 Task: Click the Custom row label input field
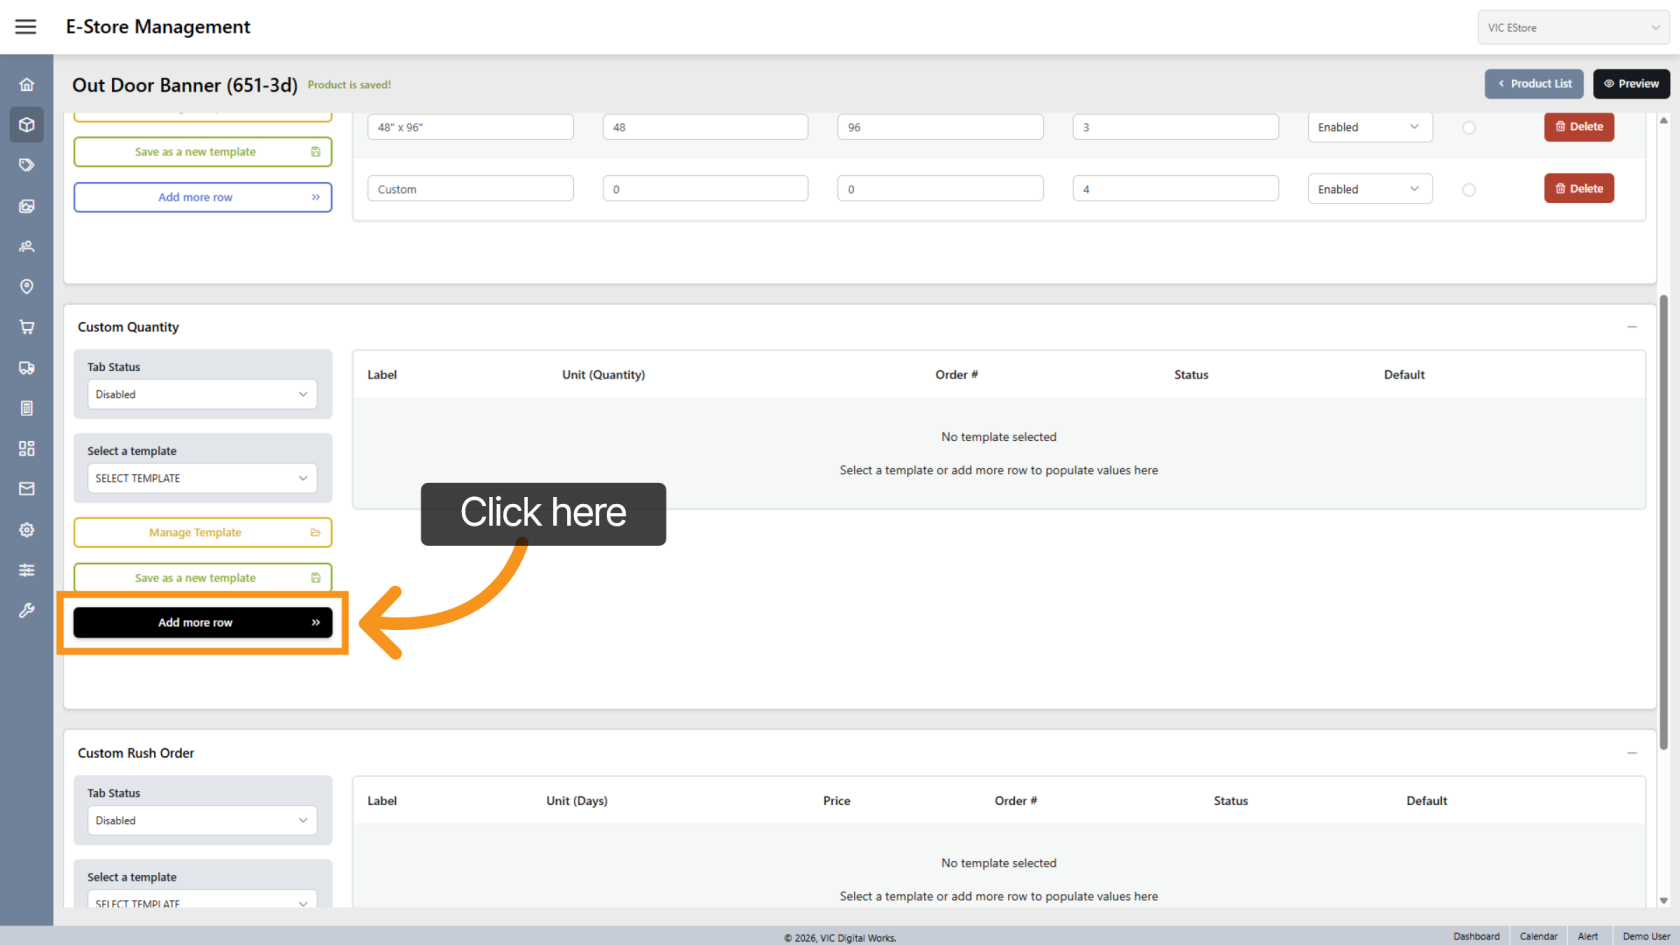point(470,189)
